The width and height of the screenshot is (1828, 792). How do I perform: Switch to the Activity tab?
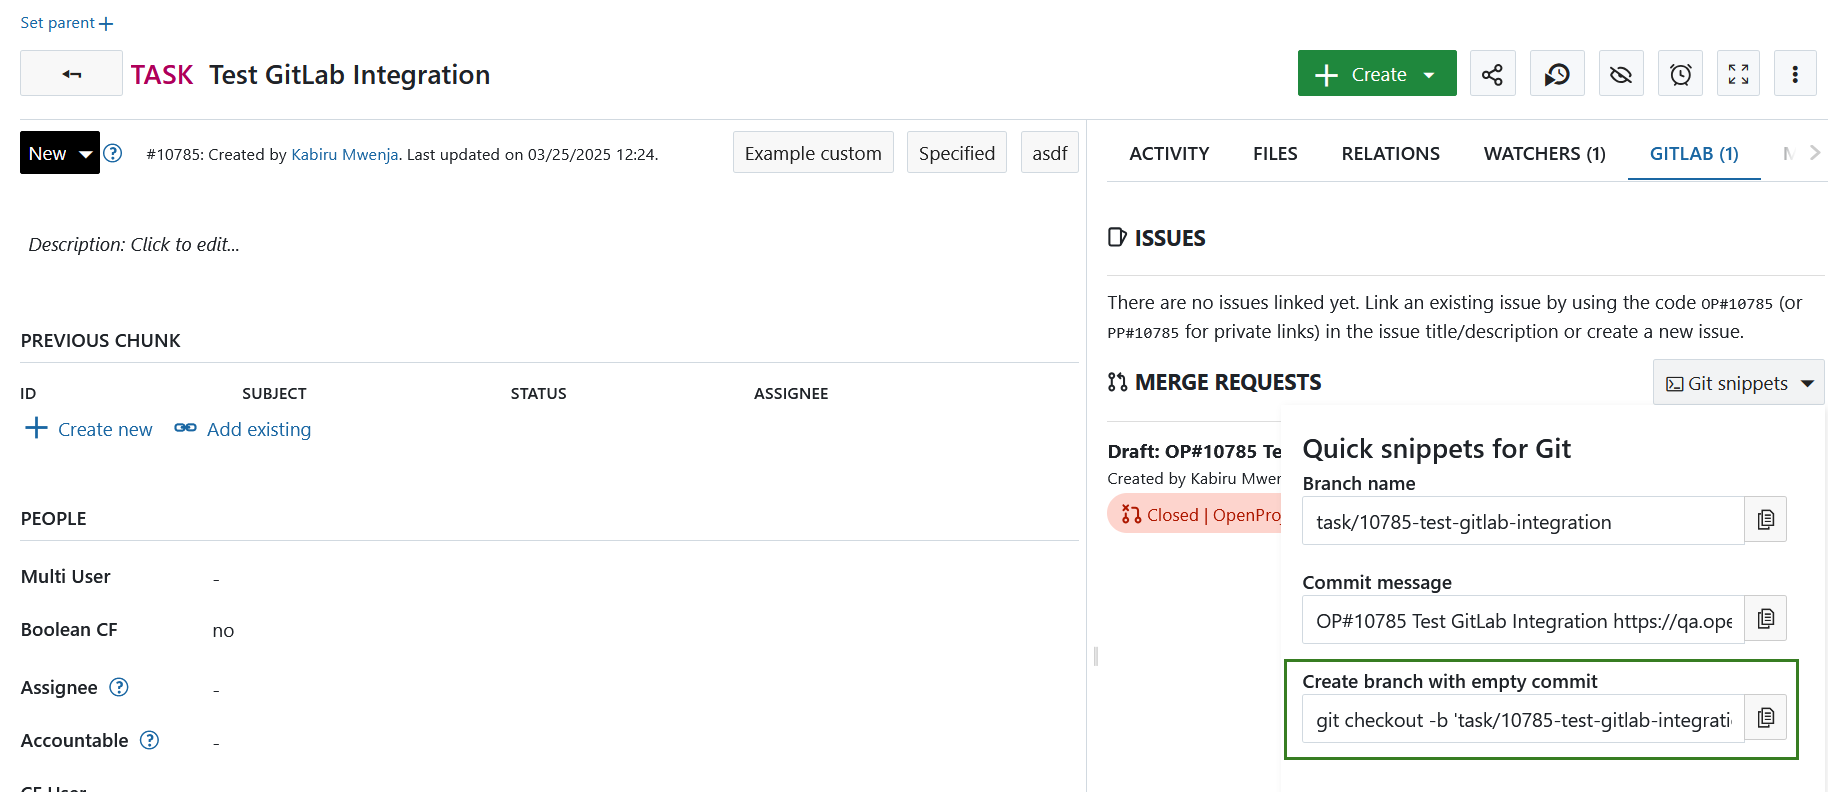(x=1168, y=153)
